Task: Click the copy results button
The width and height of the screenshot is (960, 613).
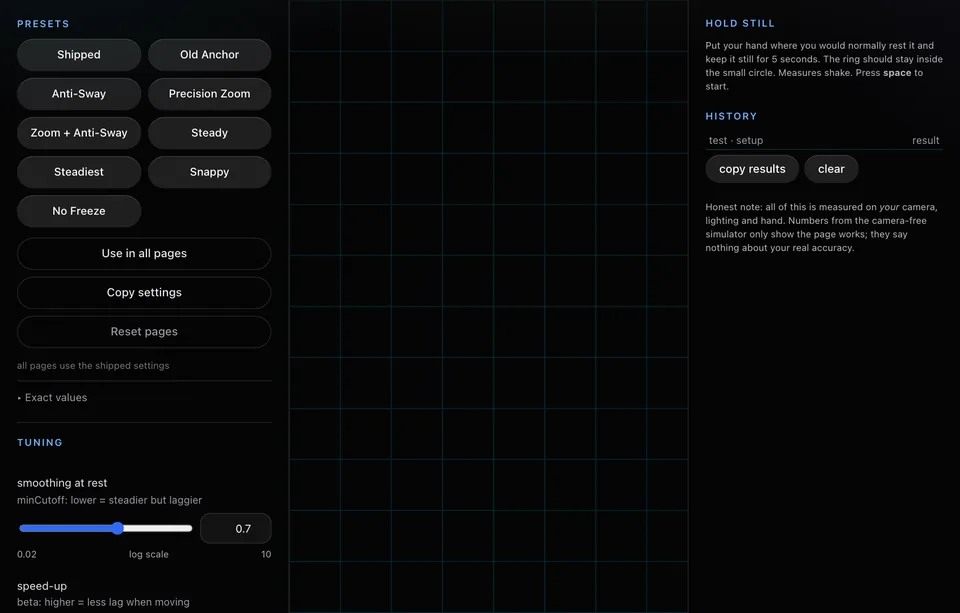Action: (752, 169)
